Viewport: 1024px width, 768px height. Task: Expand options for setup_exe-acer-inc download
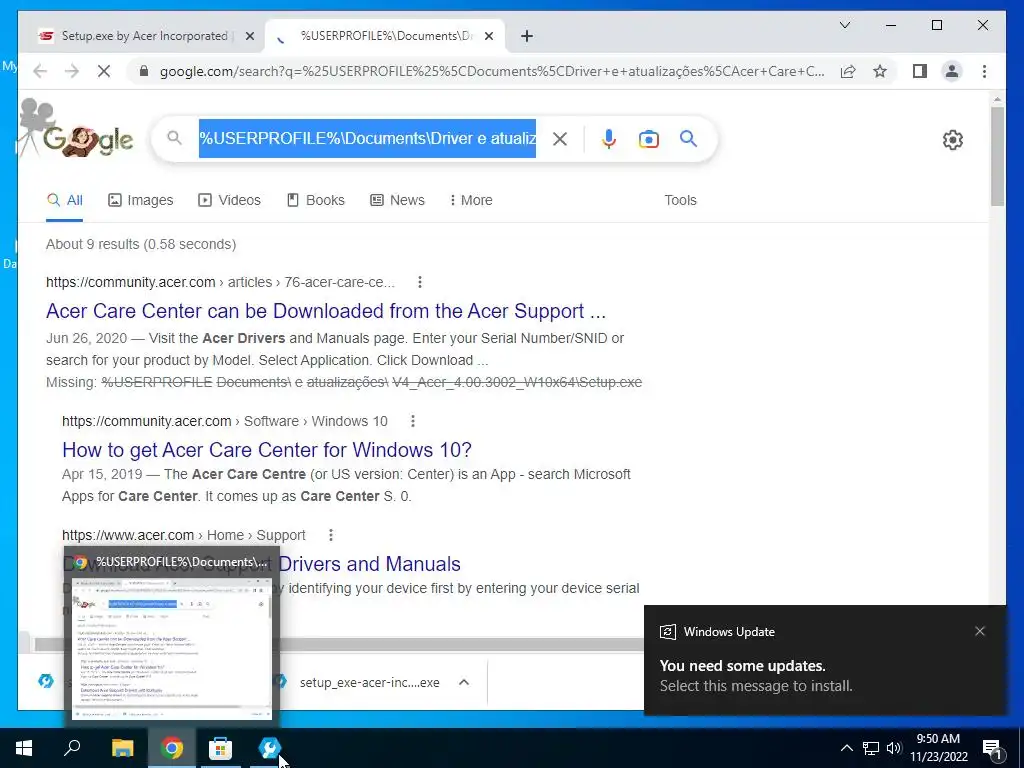point(464,682)
